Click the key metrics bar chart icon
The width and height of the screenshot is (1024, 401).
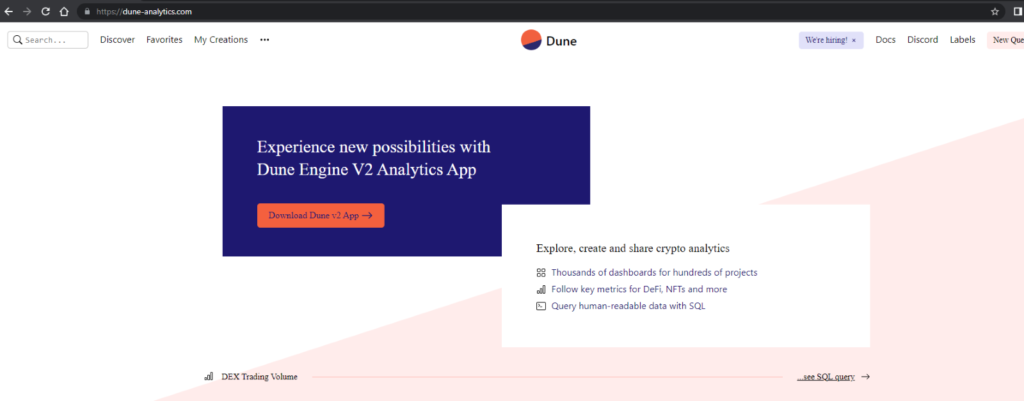pos(541,289)
